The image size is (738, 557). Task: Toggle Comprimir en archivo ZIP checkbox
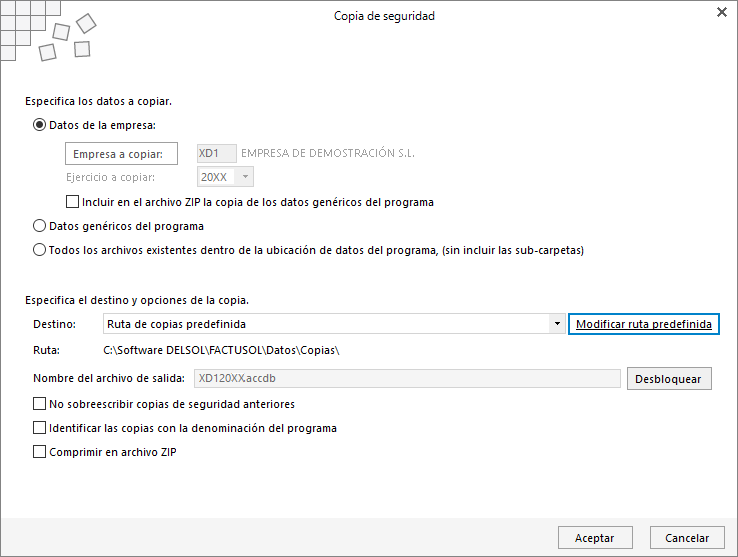(40, 452)
